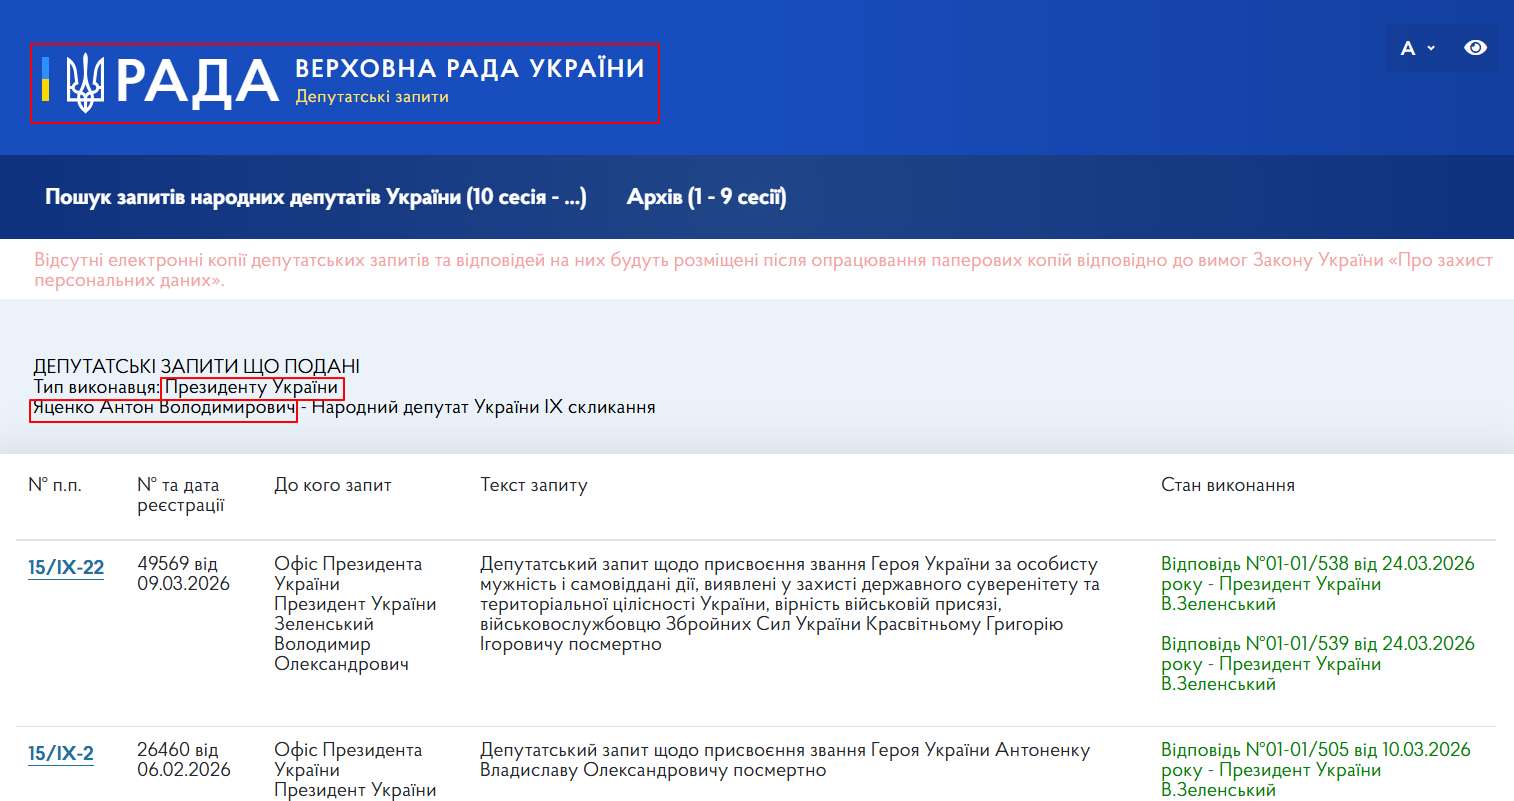Open reply 'Відповідь N°01-01/538 від 24.03.2026'
The height and width of the screenshot is (801, 1514).
1318,584
